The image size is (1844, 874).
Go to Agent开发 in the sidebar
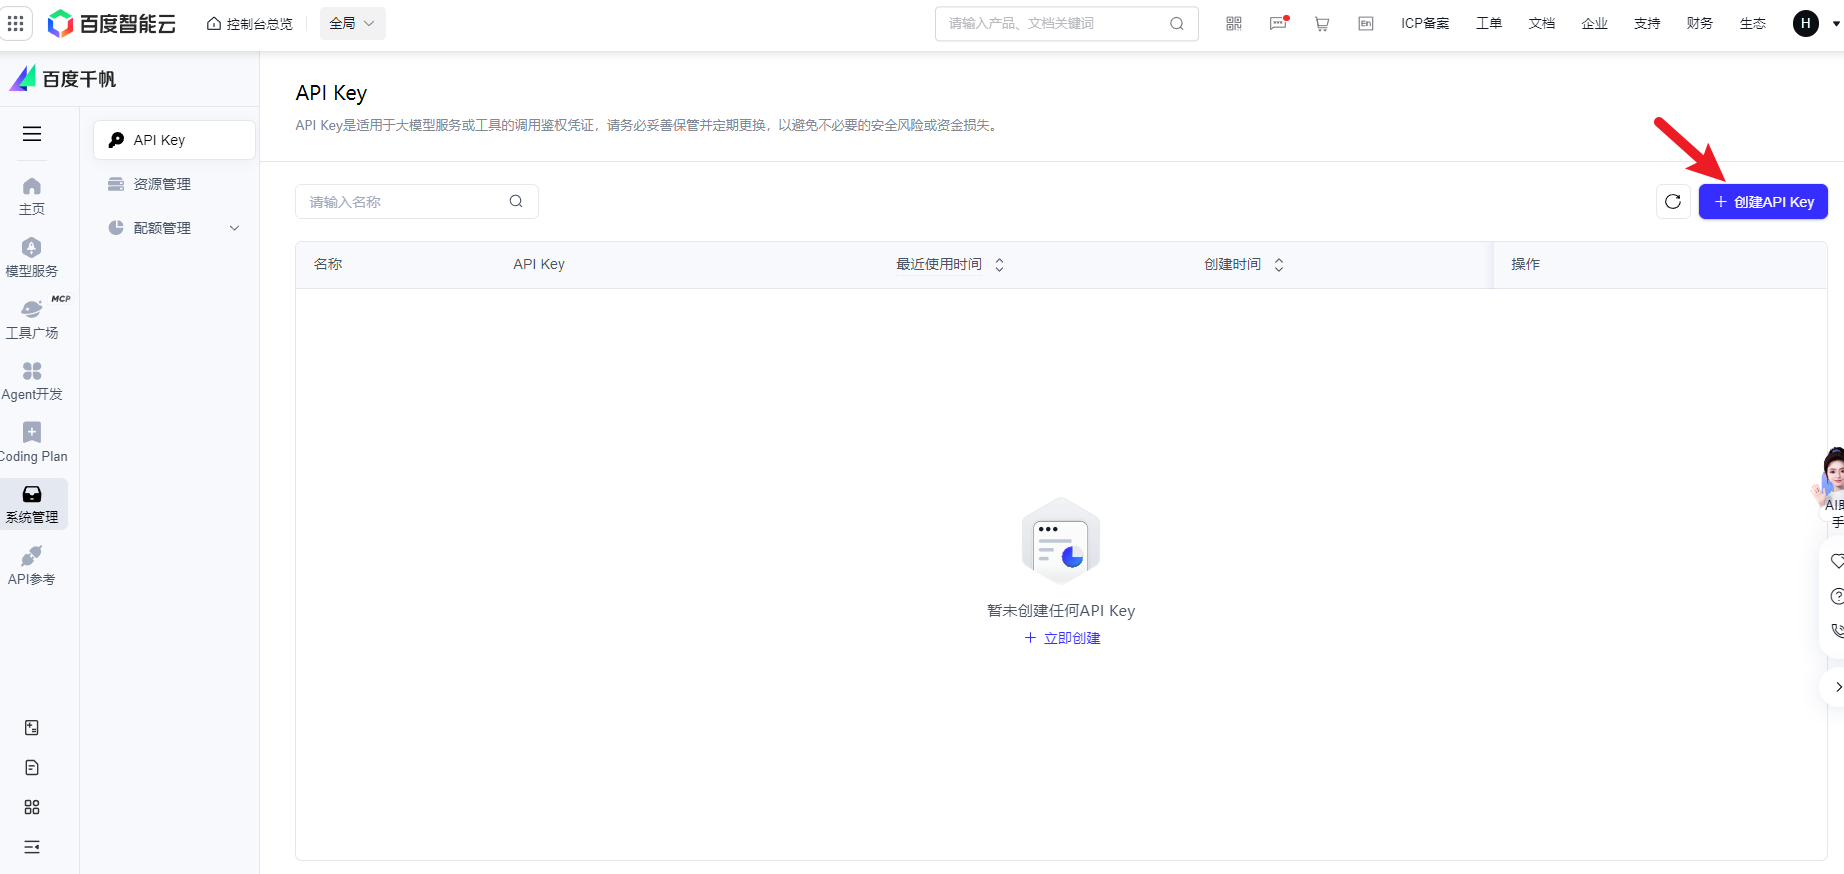point(32,381)
